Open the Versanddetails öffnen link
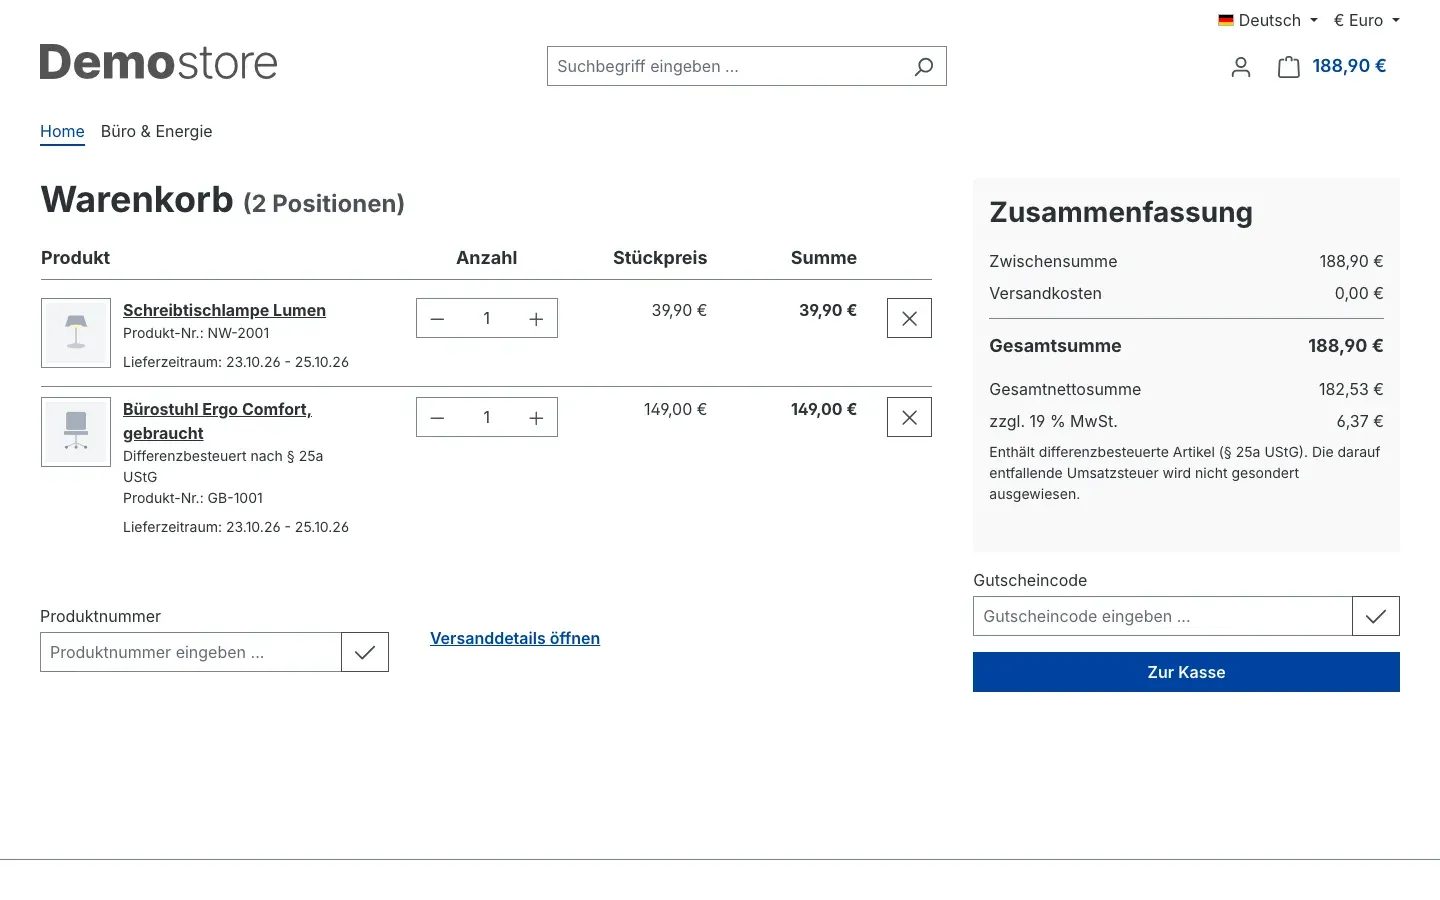This screenshot has width=1440, height=900. 515,638
